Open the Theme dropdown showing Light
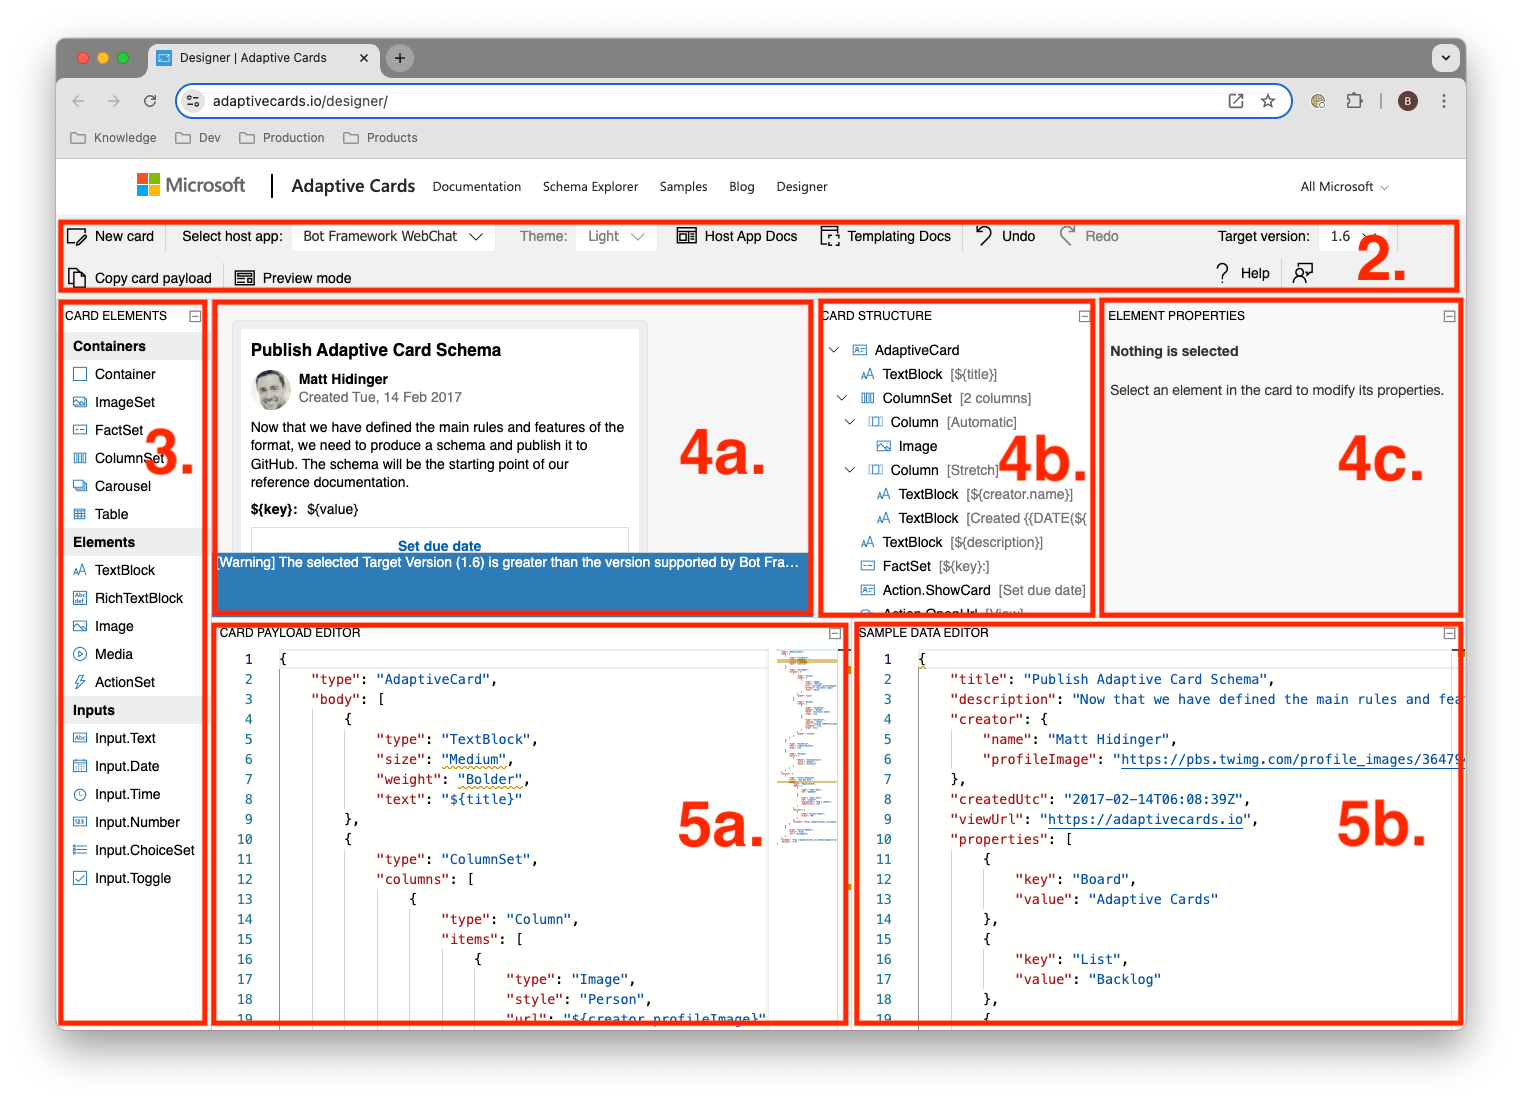The width and height of the screenshot is (1522, 1104). 616,236
